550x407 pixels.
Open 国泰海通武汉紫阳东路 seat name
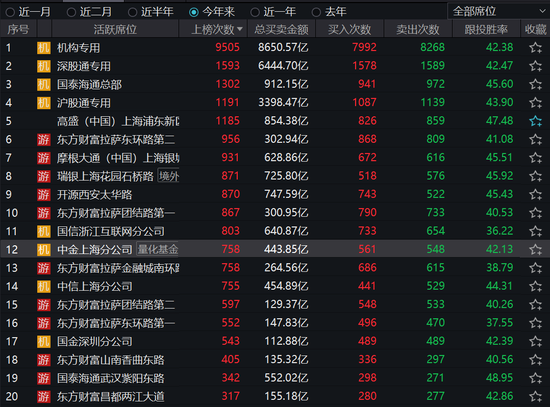111,378
